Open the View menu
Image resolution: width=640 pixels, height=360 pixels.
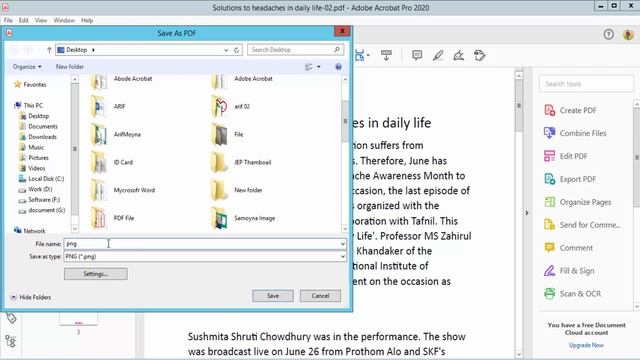(41, 20)
